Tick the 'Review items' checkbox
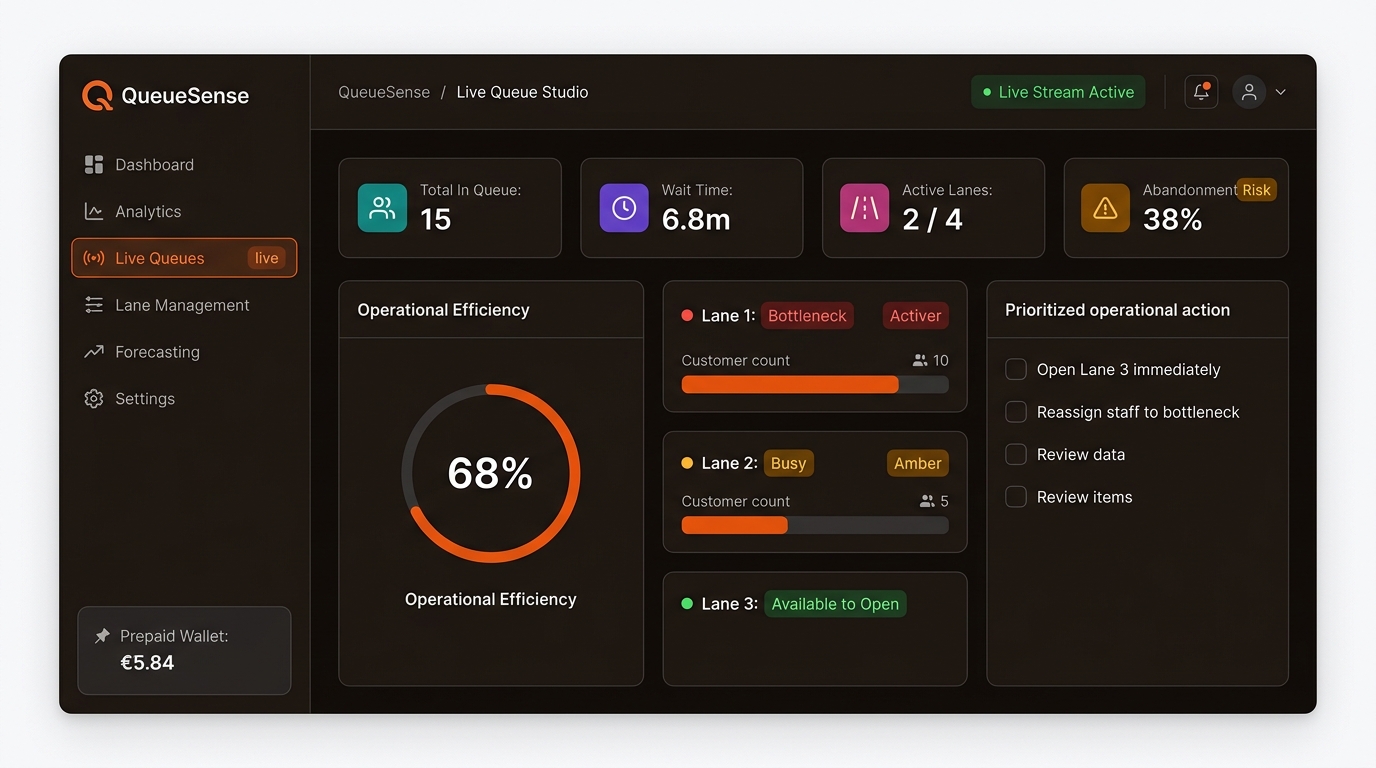1376x768 pixels. click(1016, 497)
